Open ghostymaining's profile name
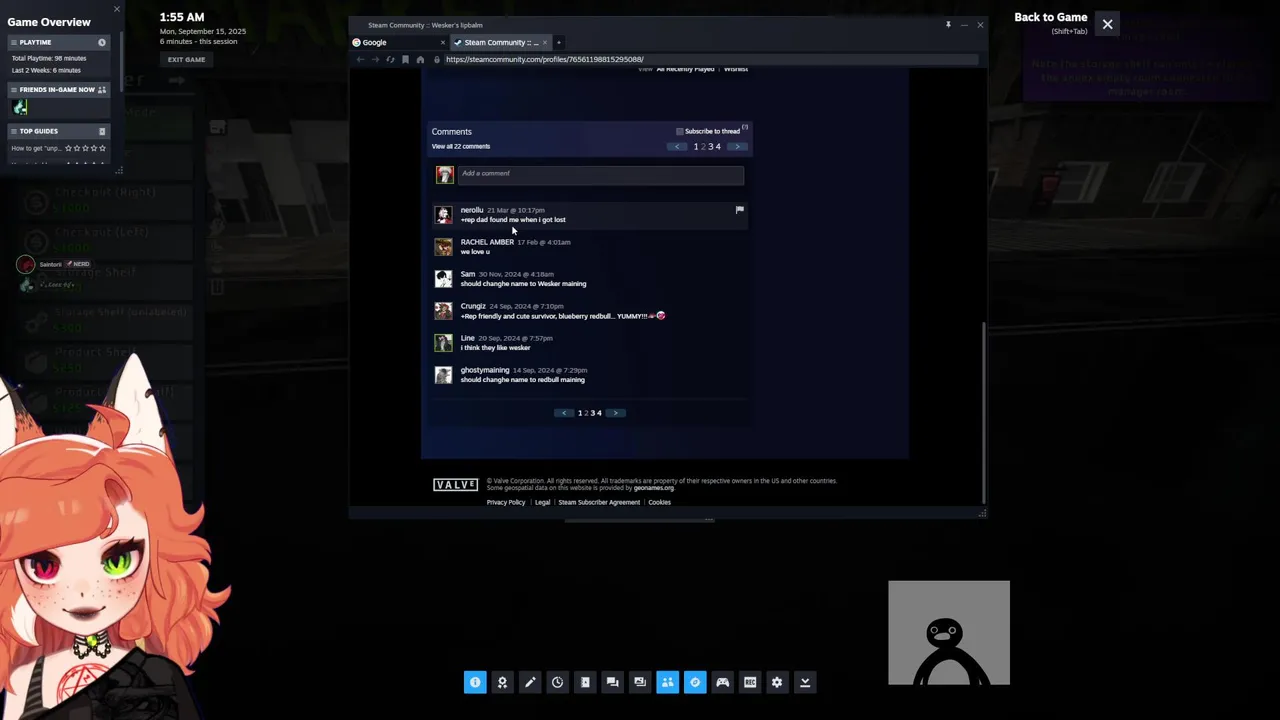Viewport: 1280px width, 720px height. coord(485,370)
